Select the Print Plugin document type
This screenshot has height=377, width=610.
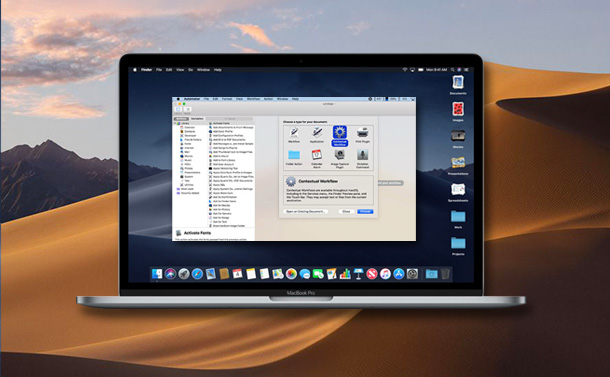pos(363,135)
